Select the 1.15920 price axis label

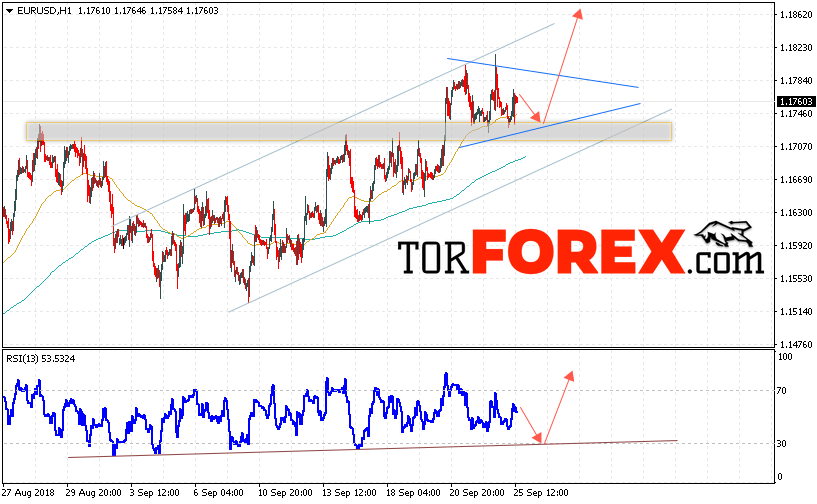coord(796,245)
